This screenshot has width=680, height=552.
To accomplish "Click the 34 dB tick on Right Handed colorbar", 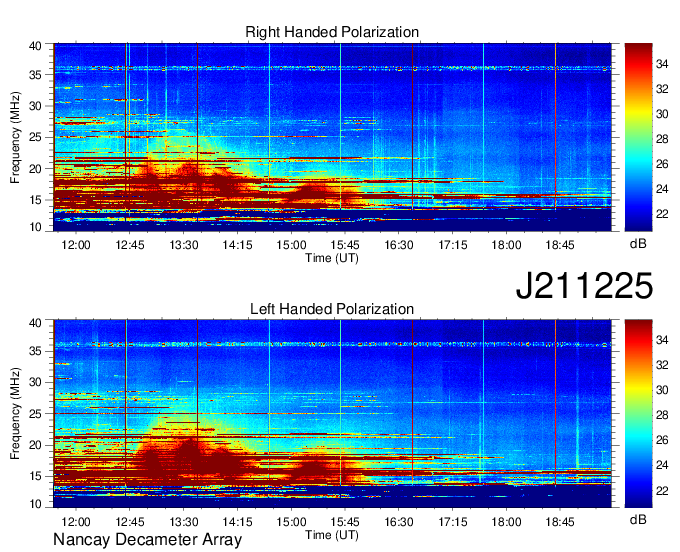I will click(x=662, y=64).
